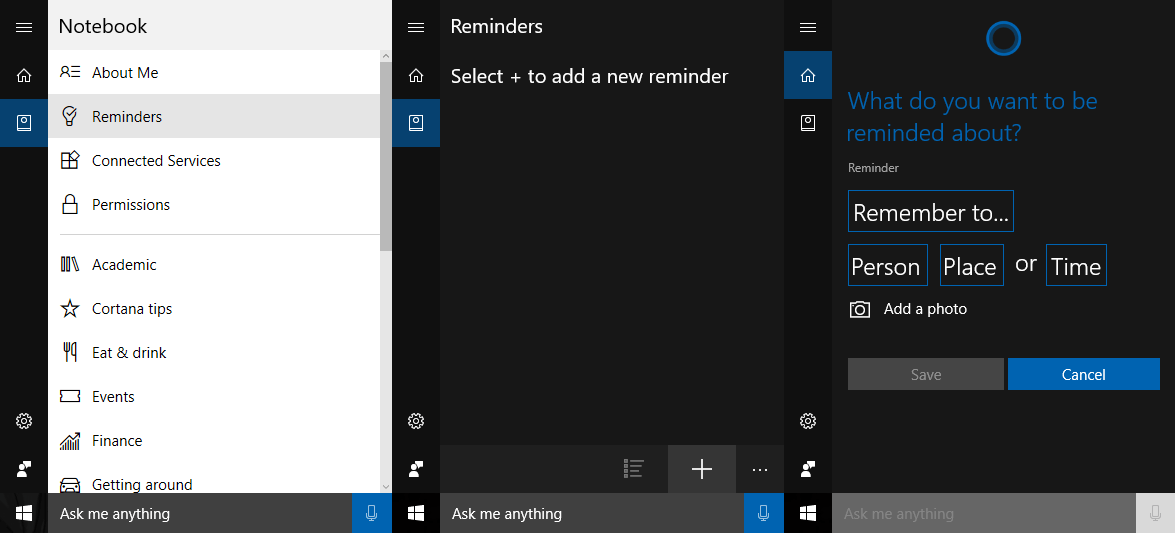Viewport: 1175px width, 533px height.
Task: Open Eat & drink category
Action: pos(214,352)
